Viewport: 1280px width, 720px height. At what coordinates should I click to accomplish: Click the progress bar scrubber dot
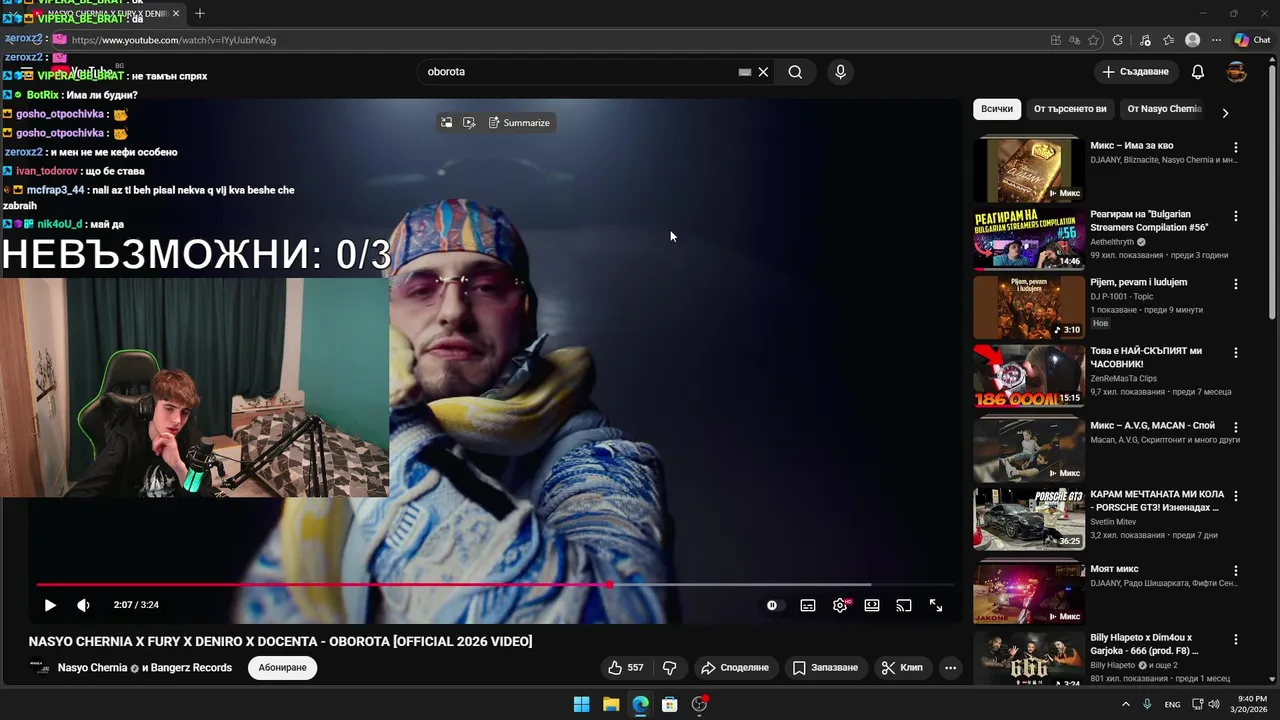[x=608, y=585]
